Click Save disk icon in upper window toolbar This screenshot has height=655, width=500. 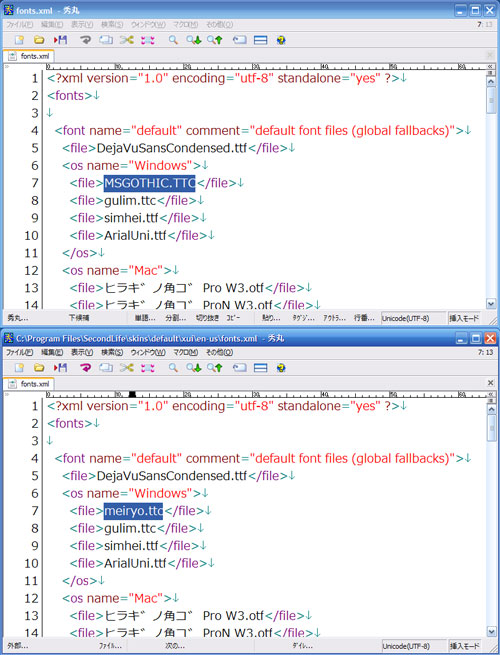pos(60,40)
